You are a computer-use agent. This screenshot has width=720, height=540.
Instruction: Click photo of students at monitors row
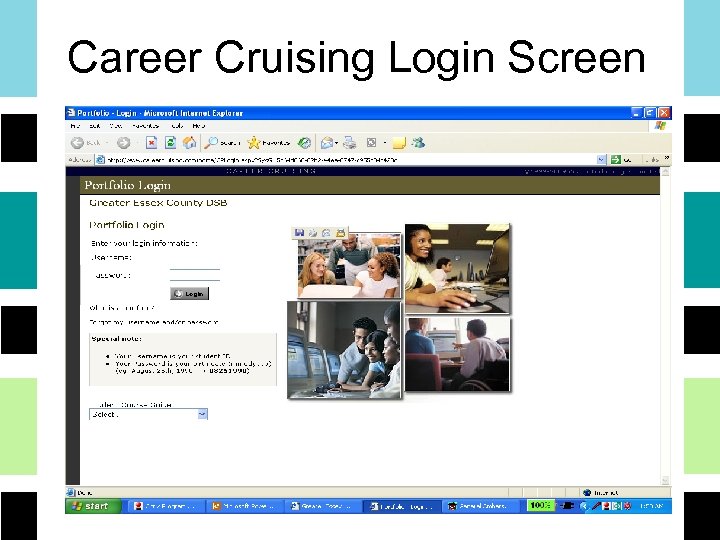(x=344, y=349)
